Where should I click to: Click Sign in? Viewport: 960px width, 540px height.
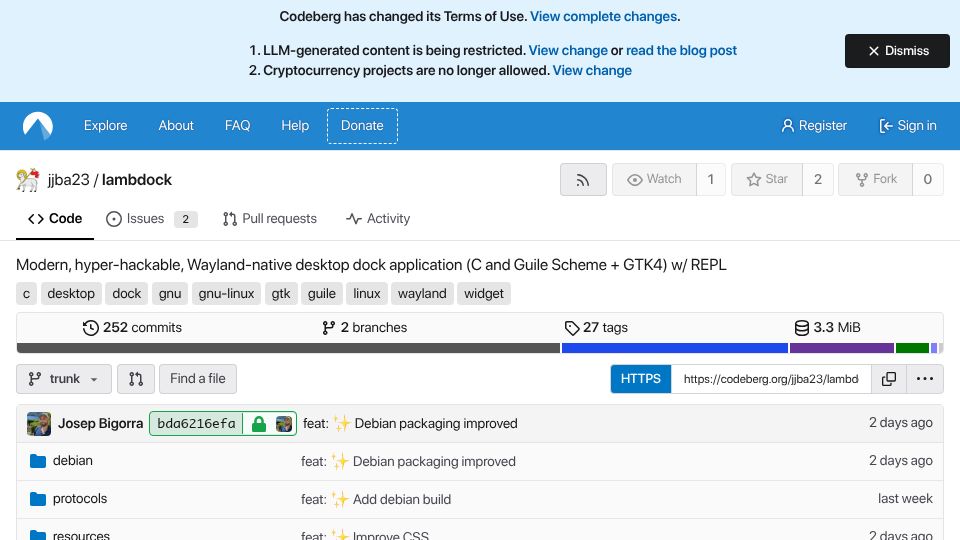click(907, 126)
